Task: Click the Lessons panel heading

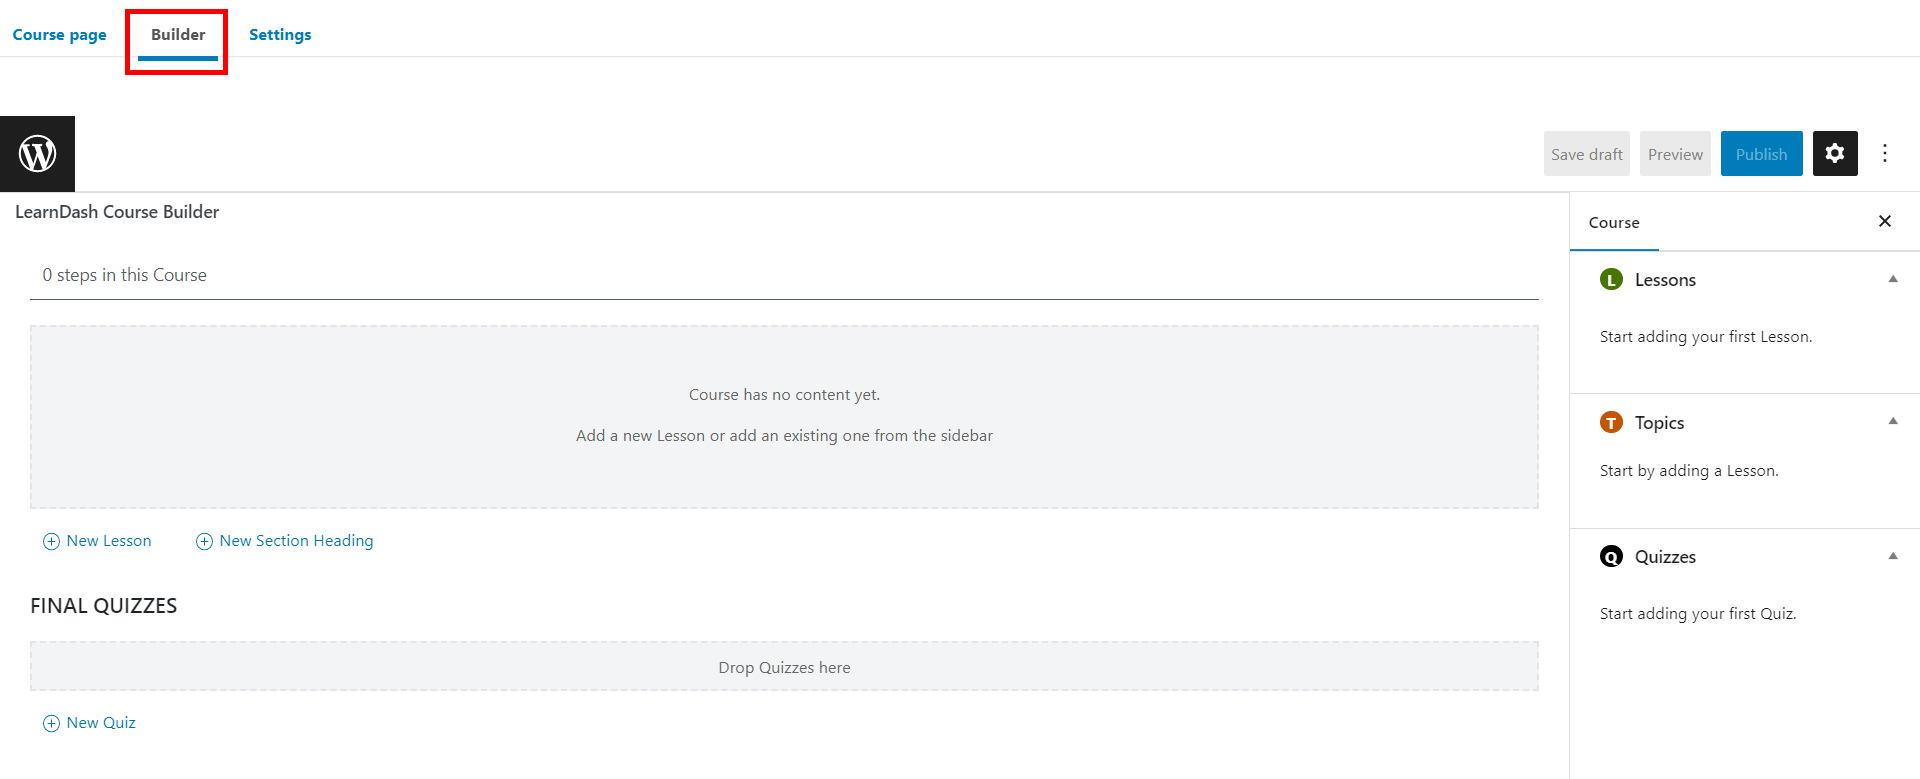Action: click(x=1665, y=280)
